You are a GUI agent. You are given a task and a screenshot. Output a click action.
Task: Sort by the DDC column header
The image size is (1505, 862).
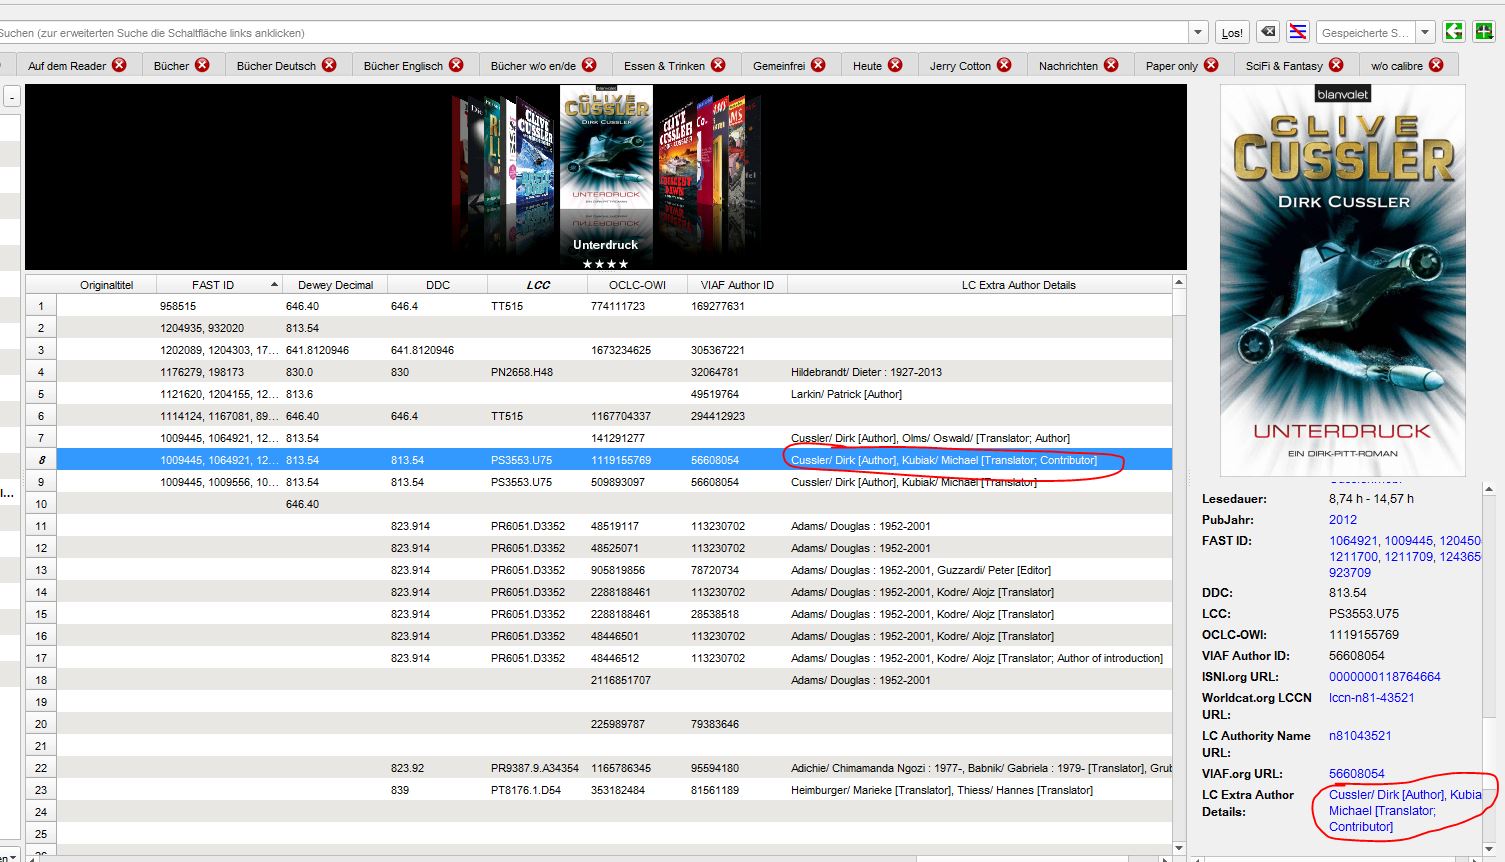pos(438,285)
